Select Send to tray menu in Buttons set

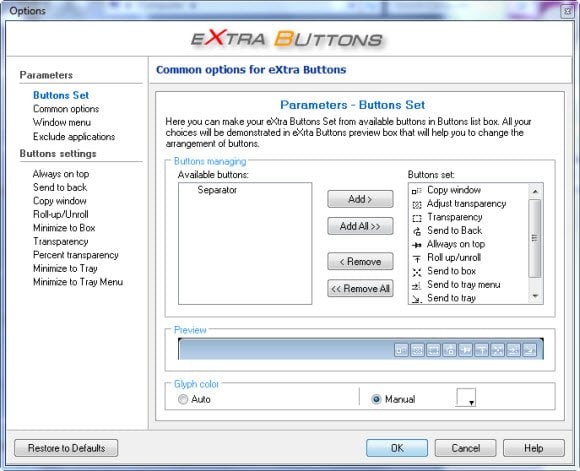point(464,285)
